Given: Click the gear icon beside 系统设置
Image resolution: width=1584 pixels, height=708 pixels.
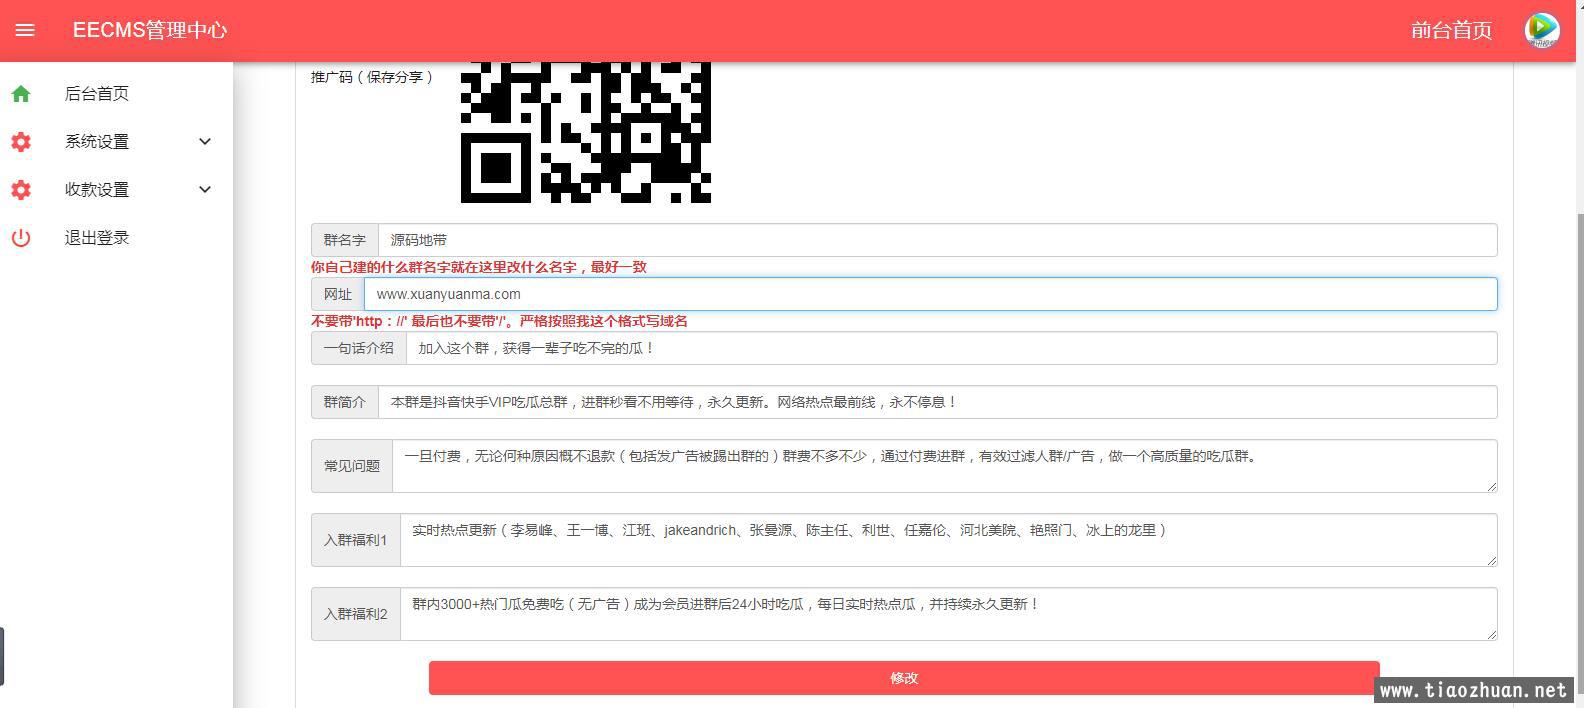Looking at the screenshot, I should 21,142.
